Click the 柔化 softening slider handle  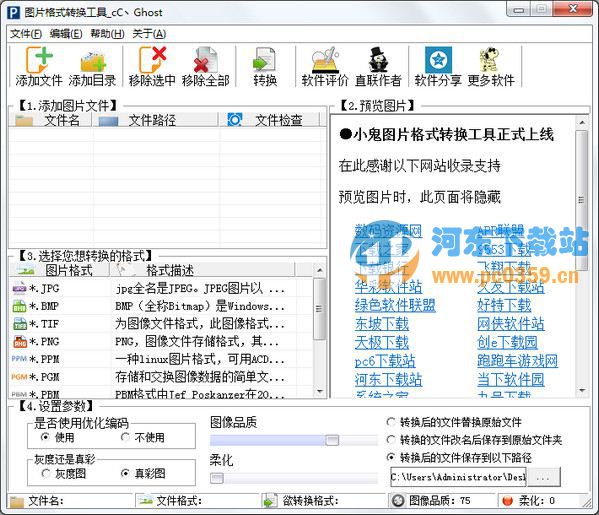(217, 478)
